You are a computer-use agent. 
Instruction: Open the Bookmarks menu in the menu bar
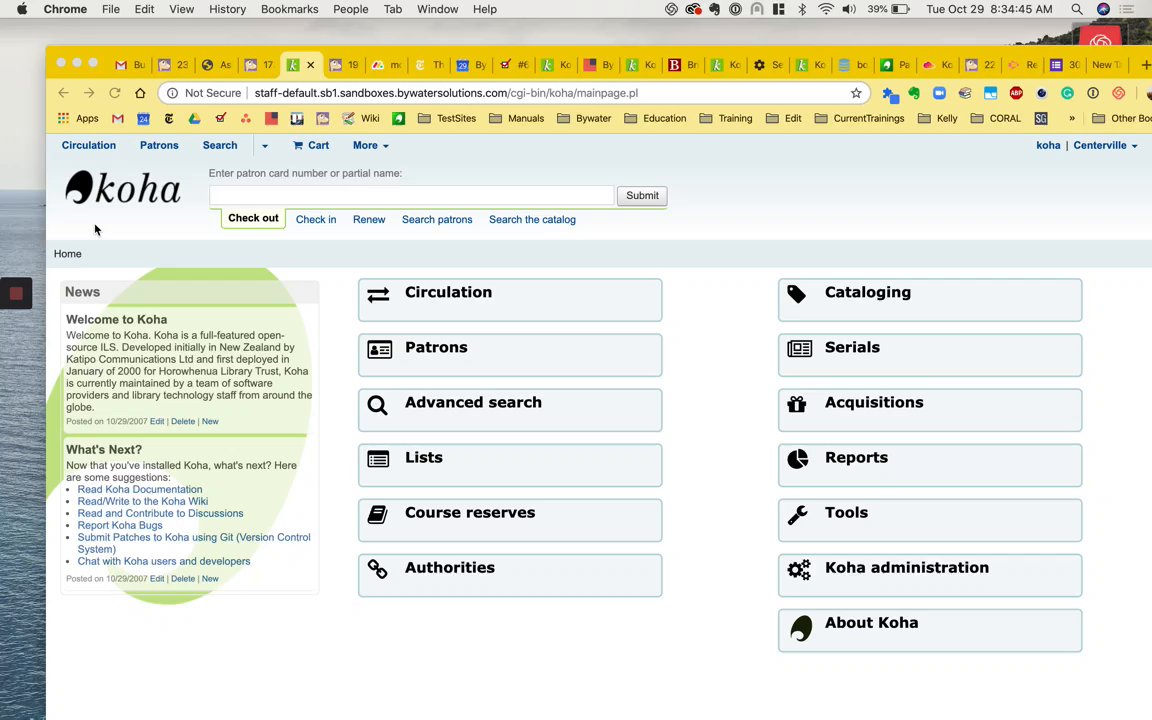289,9
